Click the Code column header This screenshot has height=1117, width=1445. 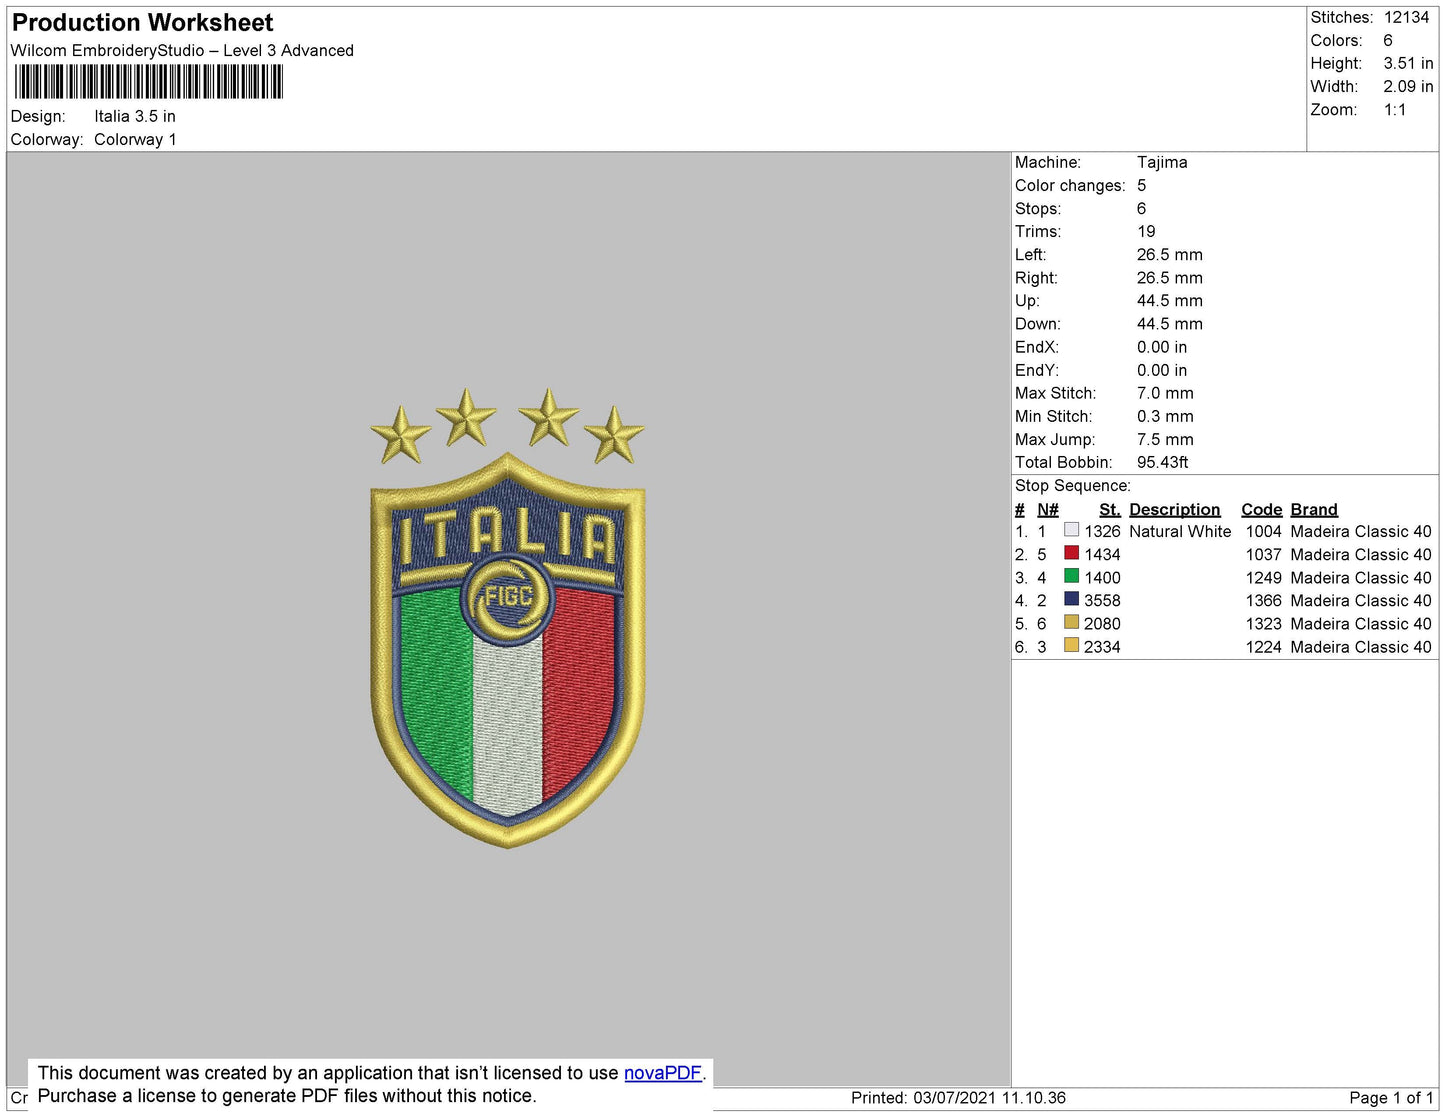[1262, 509]
